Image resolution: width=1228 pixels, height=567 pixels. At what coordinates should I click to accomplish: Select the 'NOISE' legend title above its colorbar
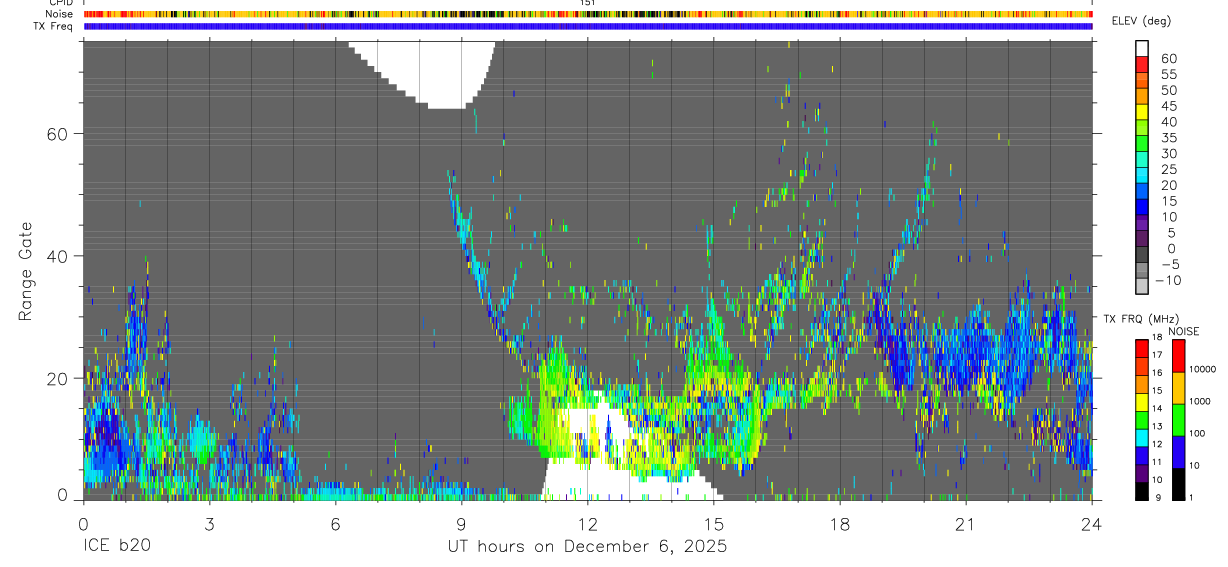[1183, 331]
